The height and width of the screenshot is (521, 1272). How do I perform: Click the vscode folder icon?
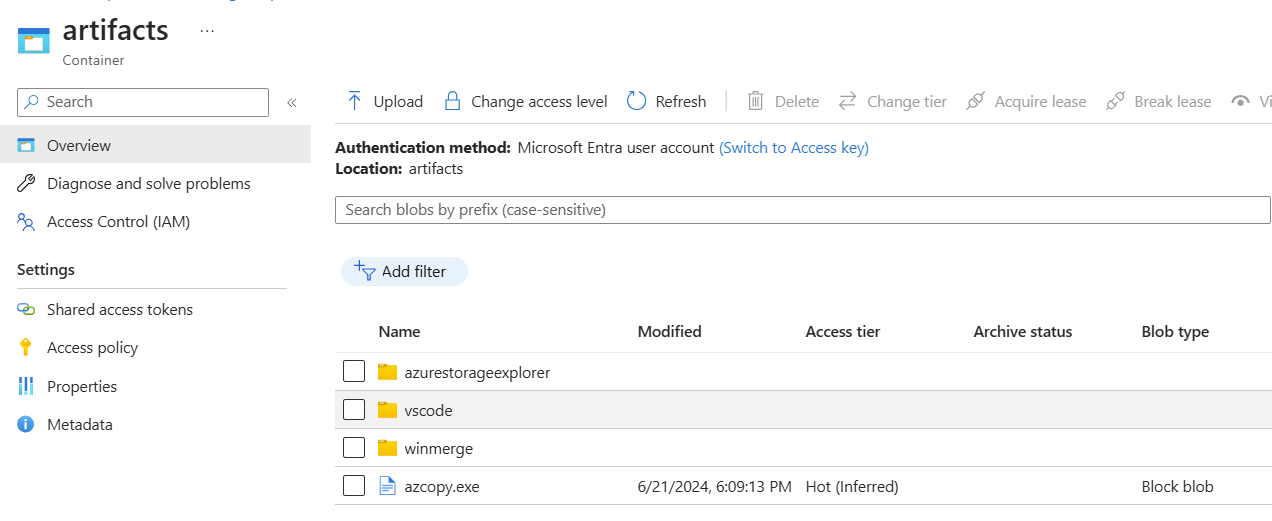click(388, 410)
